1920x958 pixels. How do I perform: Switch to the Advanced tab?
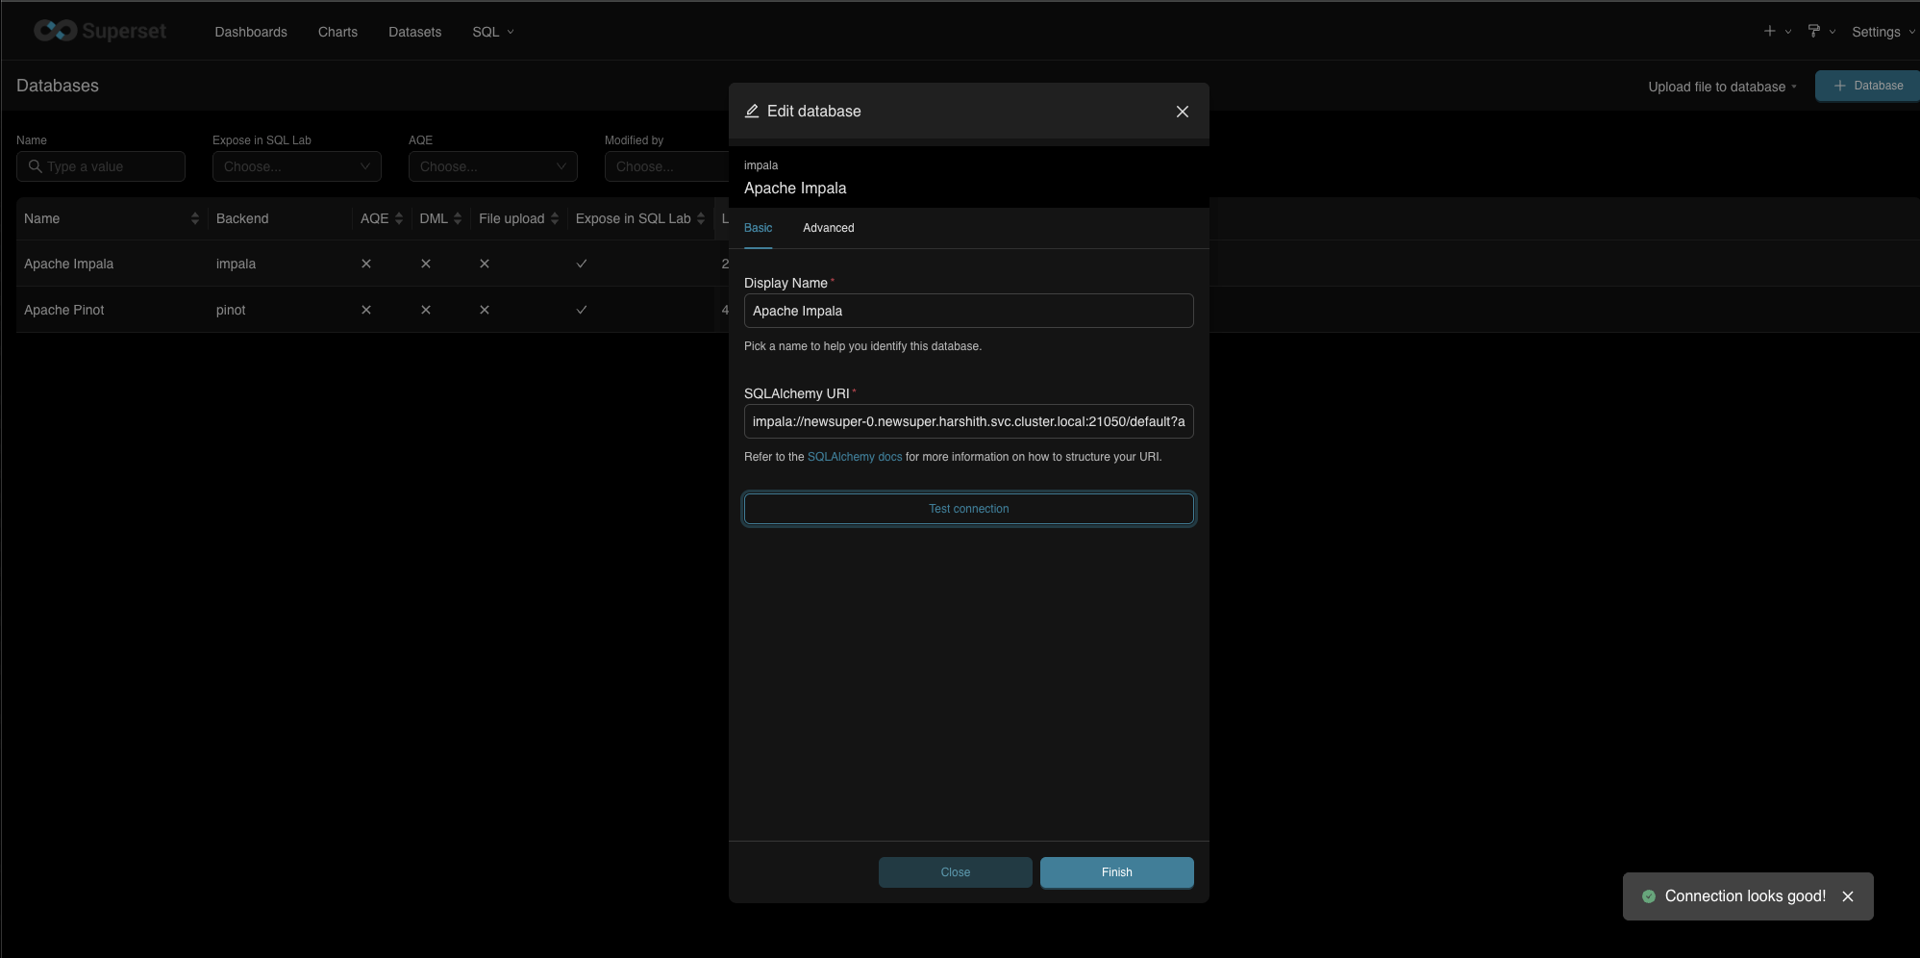[x=828, y=228]
